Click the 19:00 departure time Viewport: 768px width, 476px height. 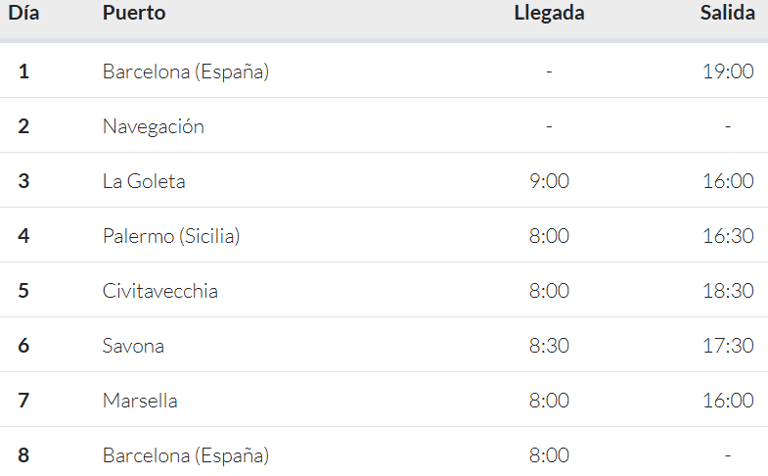[x=728, y=71]
